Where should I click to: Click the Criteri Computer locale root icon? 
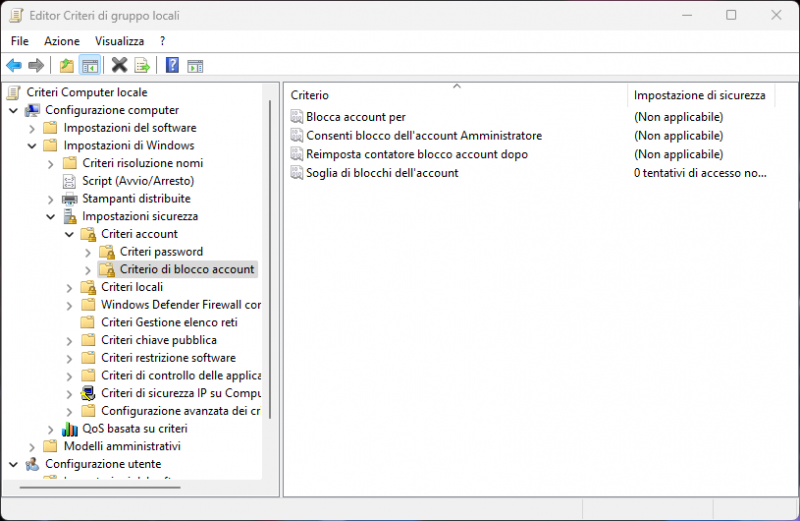click(14, 92)
